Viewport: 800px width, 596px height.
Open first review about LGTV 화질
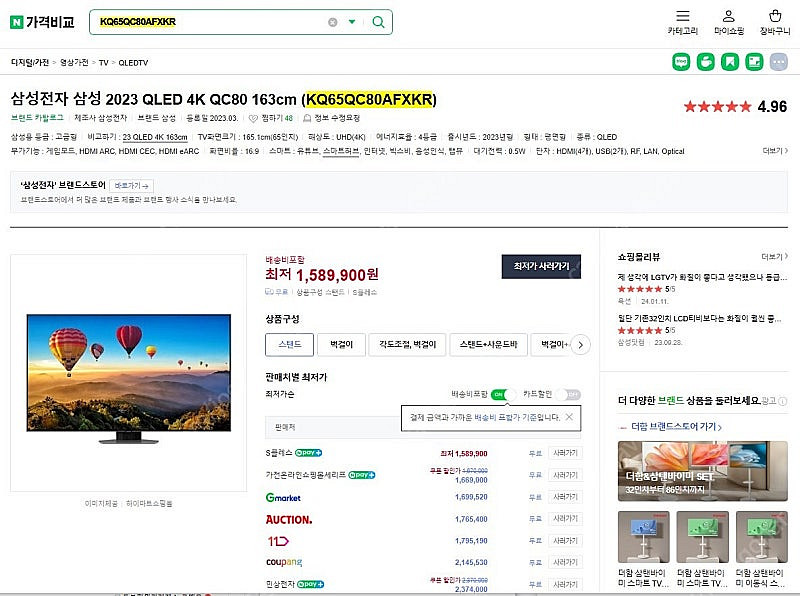coord(702,277)
